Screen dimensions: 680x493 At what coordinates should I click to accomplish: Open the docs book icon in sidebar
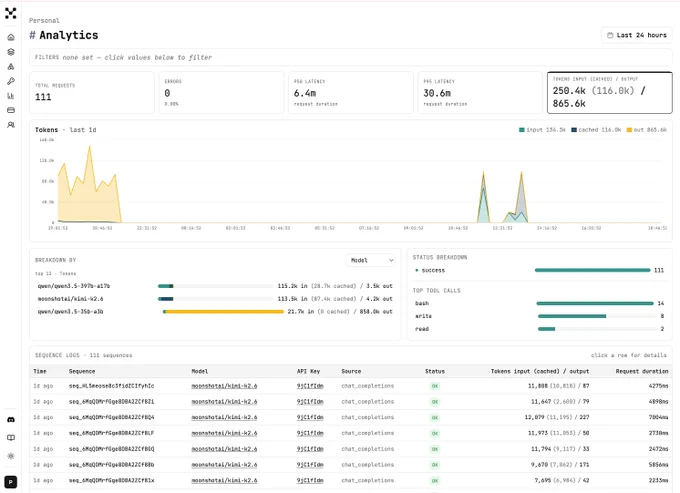[x=11, y=437]
